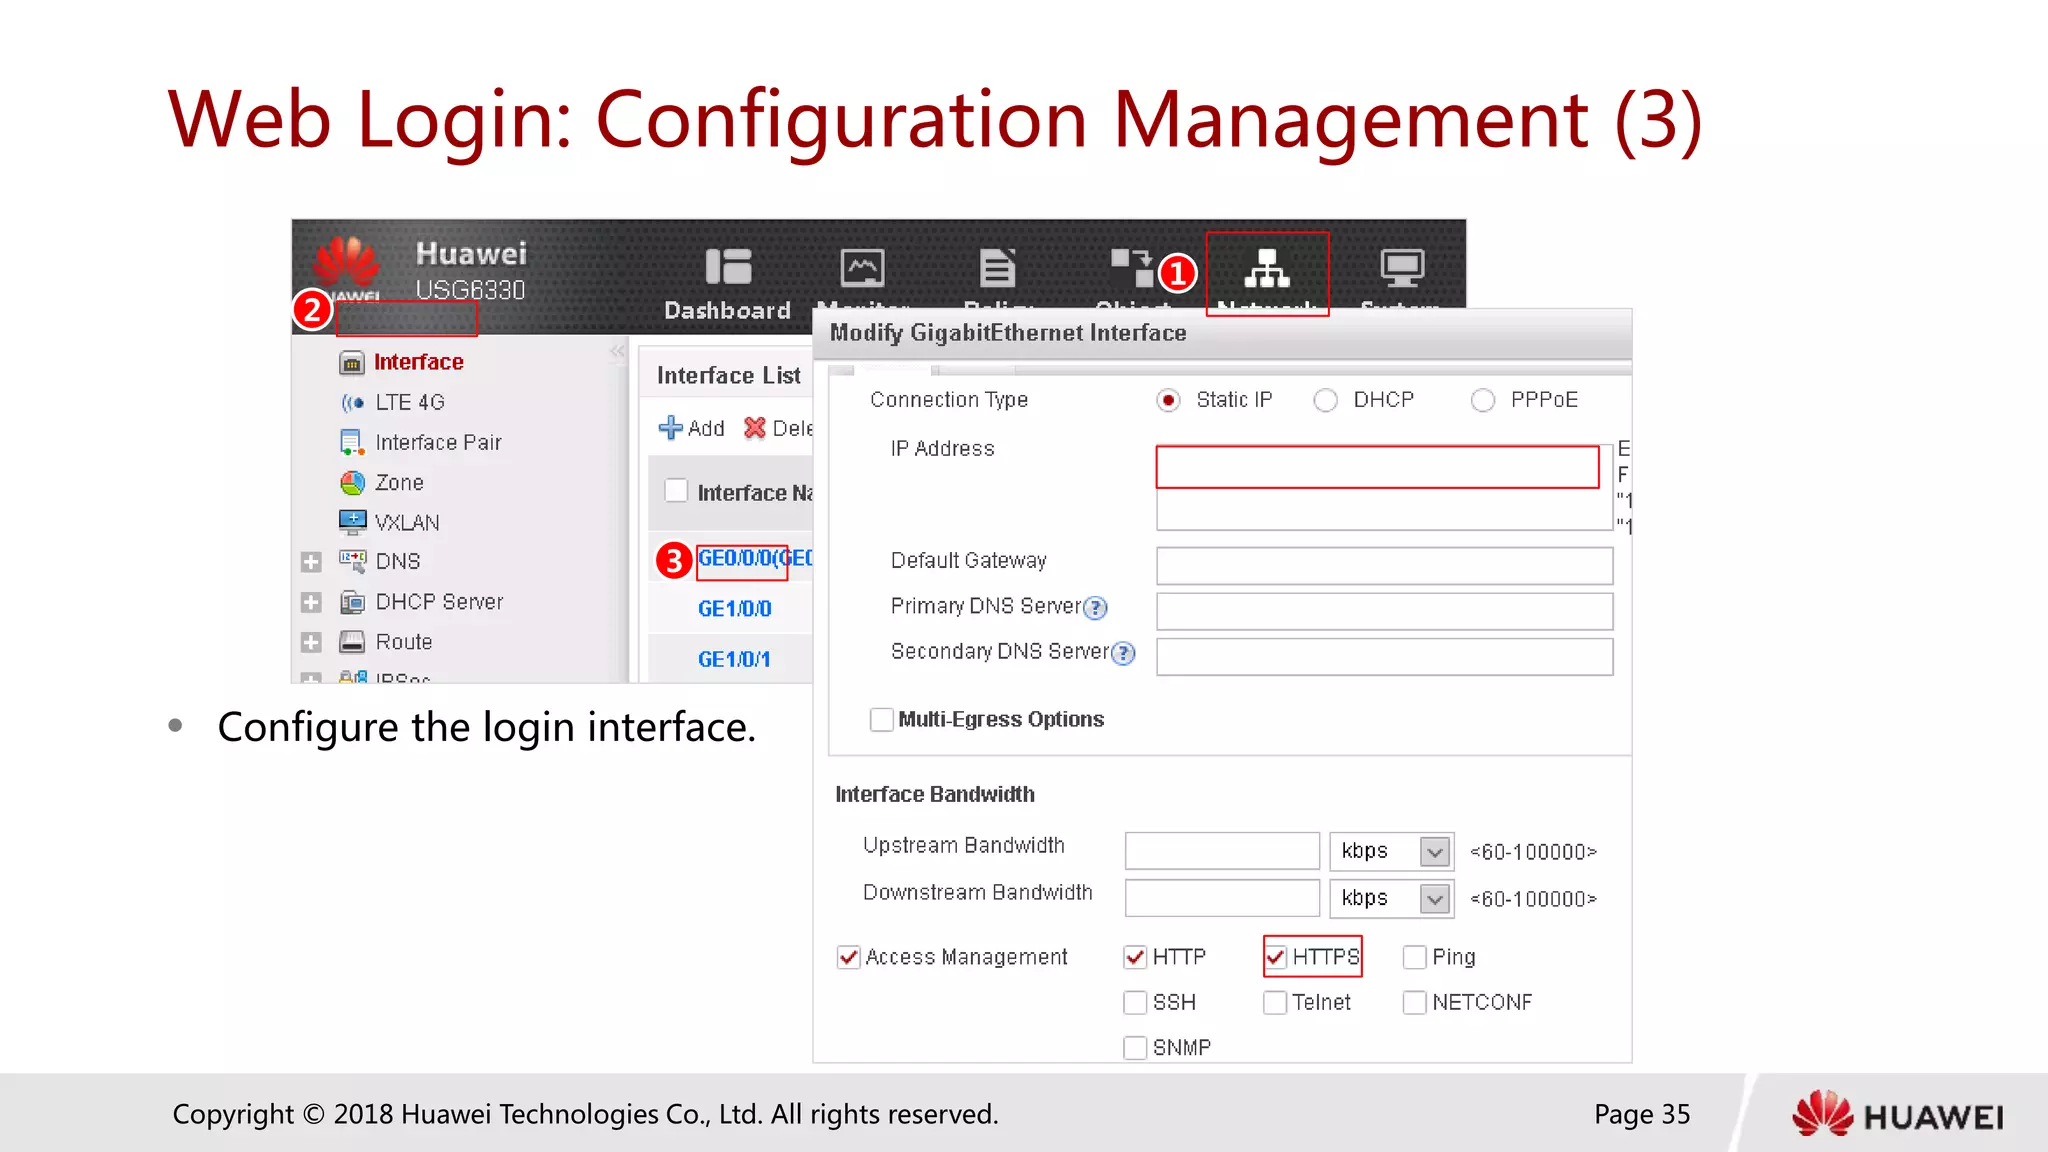This screenshot has height=1152, width=2048.
Task: Select LTE 4G in sidebar menu
Action: pos(410,402)
